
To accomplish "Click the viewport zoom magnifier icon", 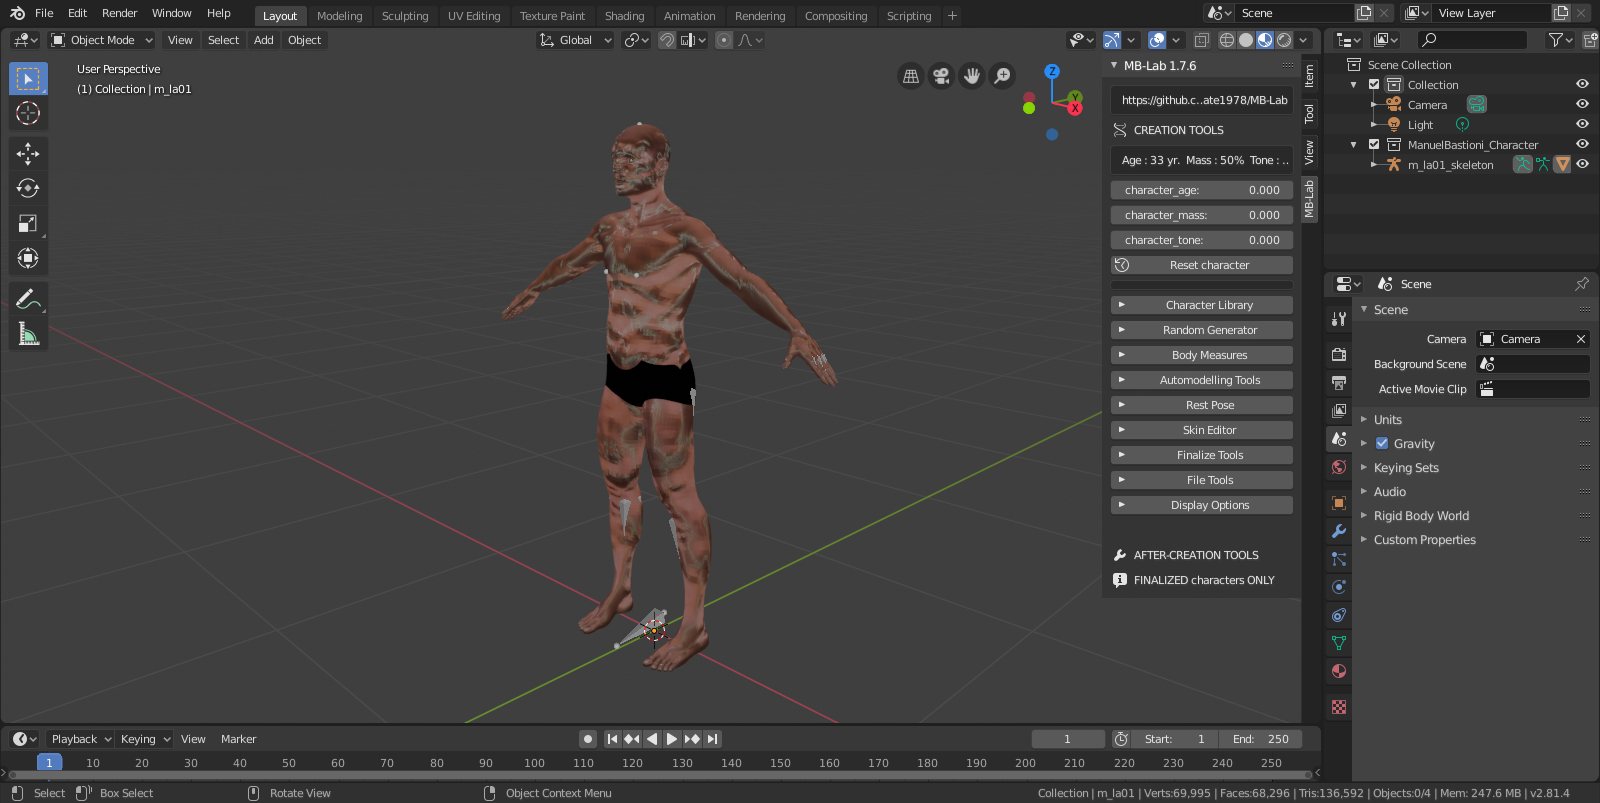I will click(1002, 76).
